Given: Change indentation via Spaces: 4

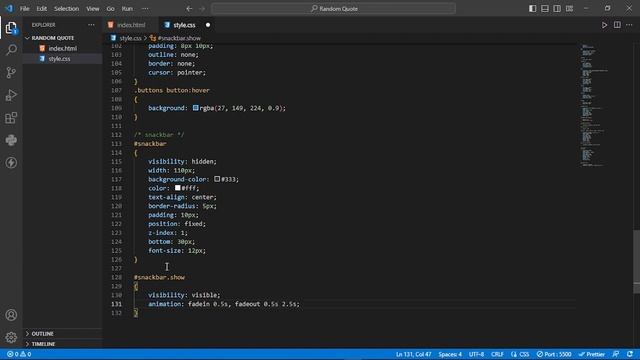Looking at the screenshot, I should [450, 354].
